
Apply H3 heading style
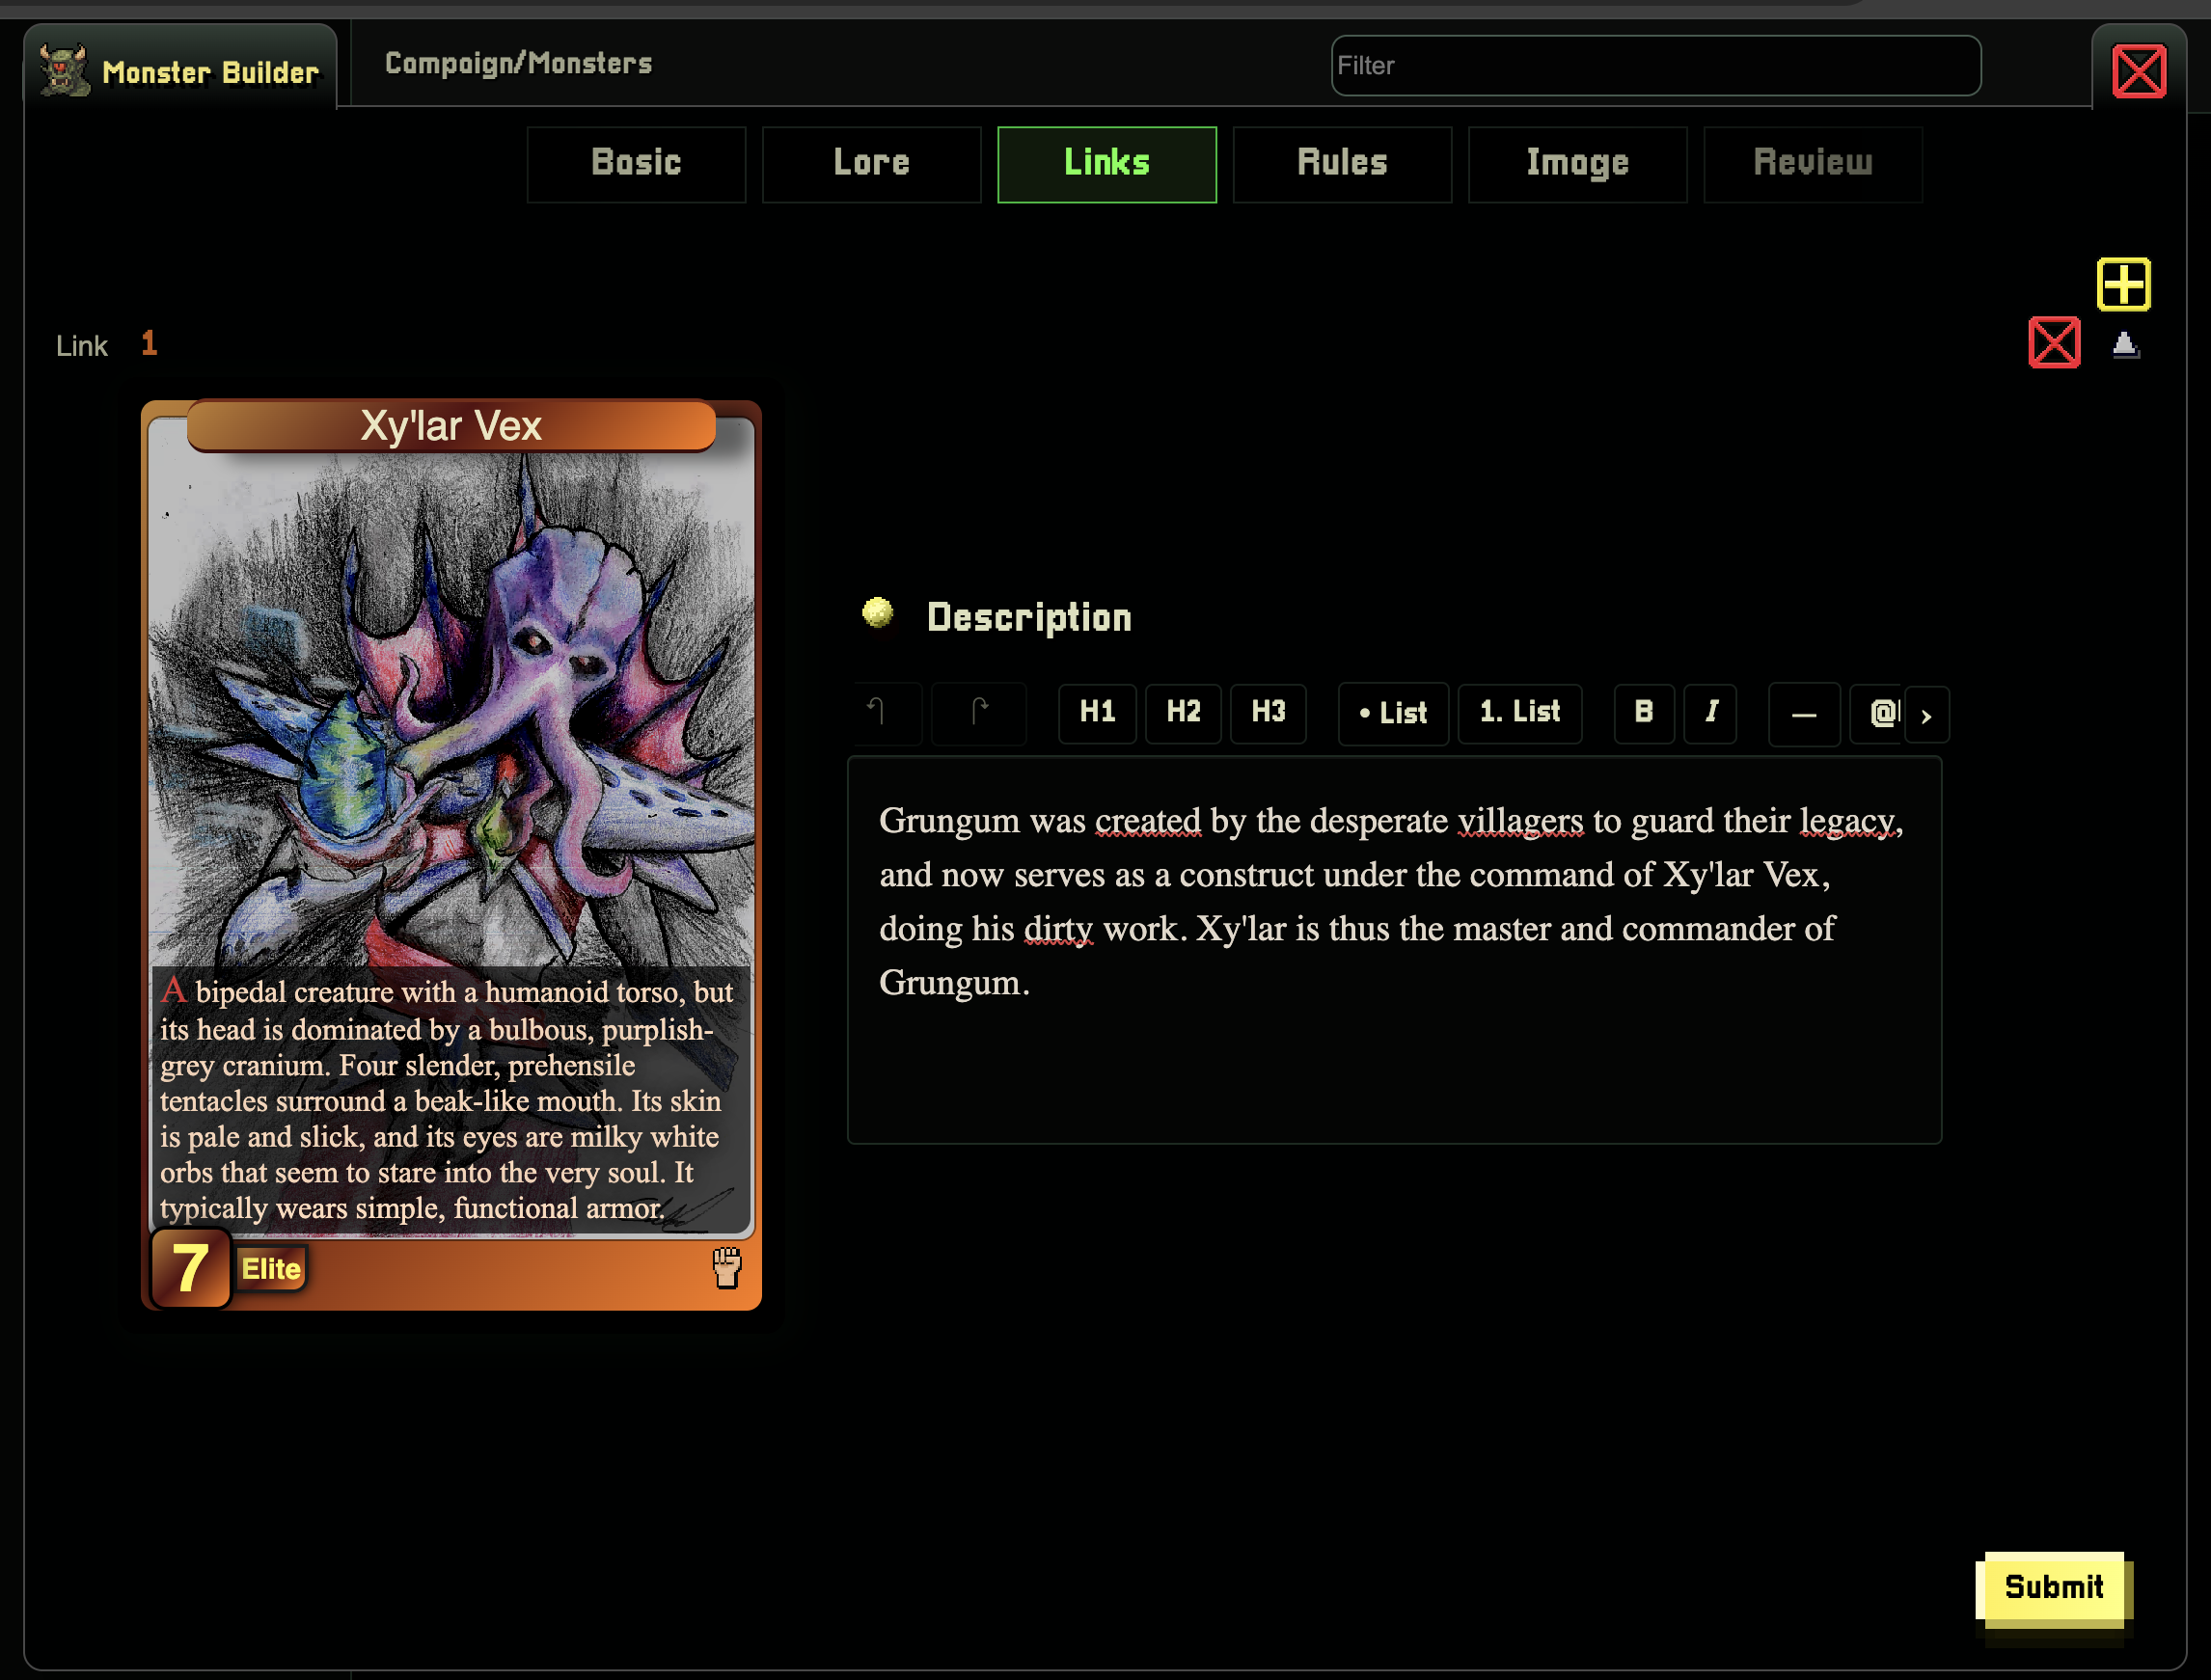(x=1268, y=713)
